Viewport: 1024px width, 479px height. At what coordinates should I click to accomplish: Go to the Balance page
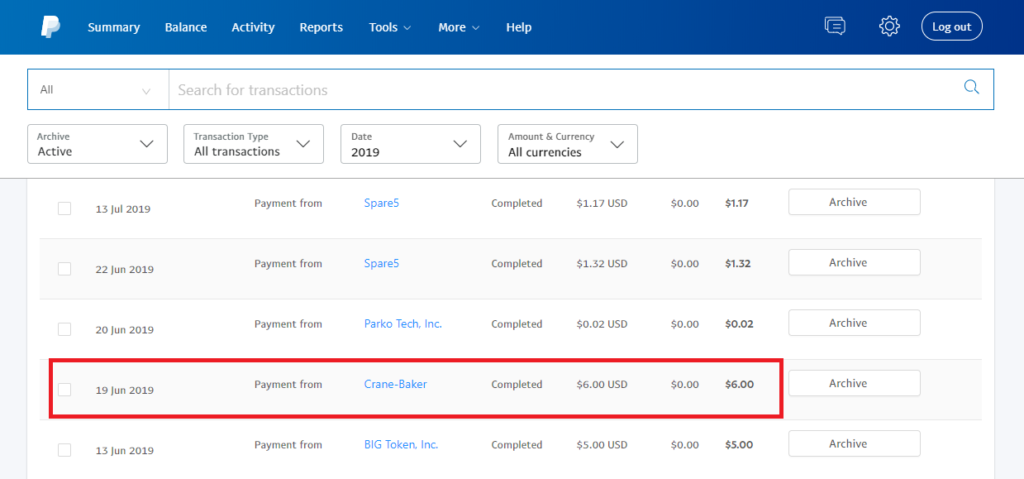185,27
